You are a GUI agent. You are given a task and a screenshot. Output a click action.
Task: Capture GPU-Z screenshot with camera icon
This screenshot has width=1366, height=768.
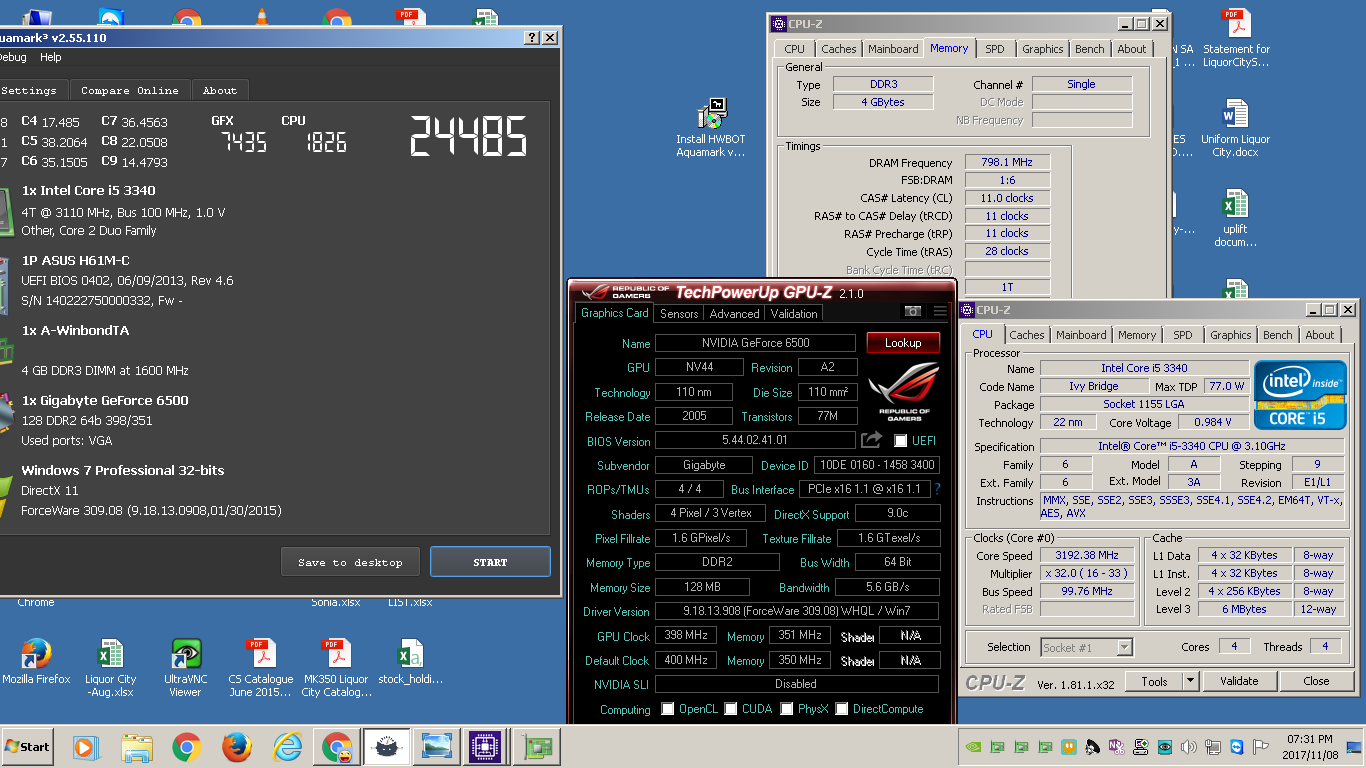[912, 312]
